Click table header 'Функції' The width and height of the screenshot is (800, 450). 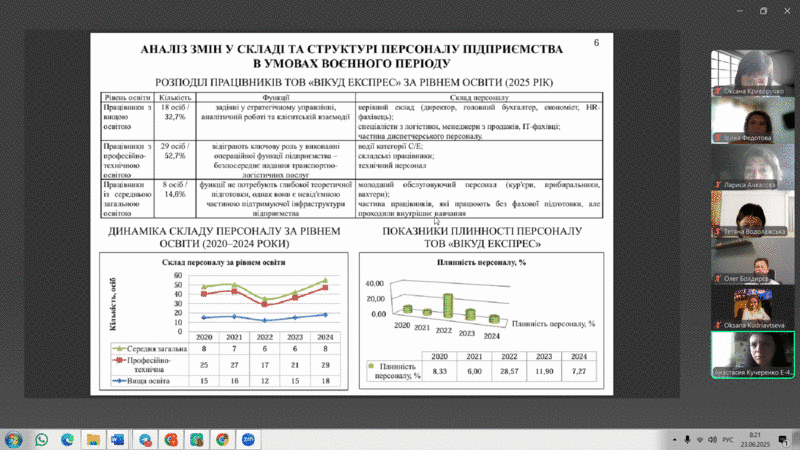pyautogui.click(x=276, y=97)
